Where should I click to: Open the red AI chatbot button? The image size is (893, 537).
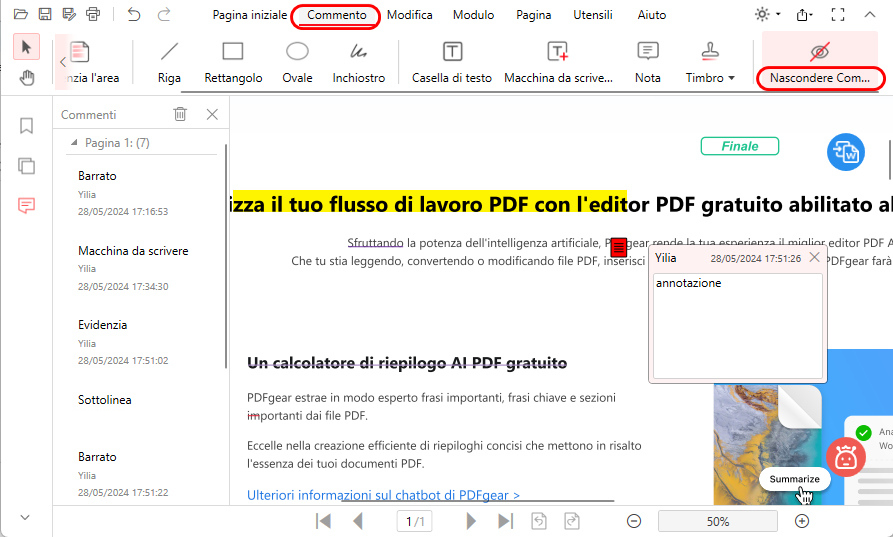click(846, 457)
